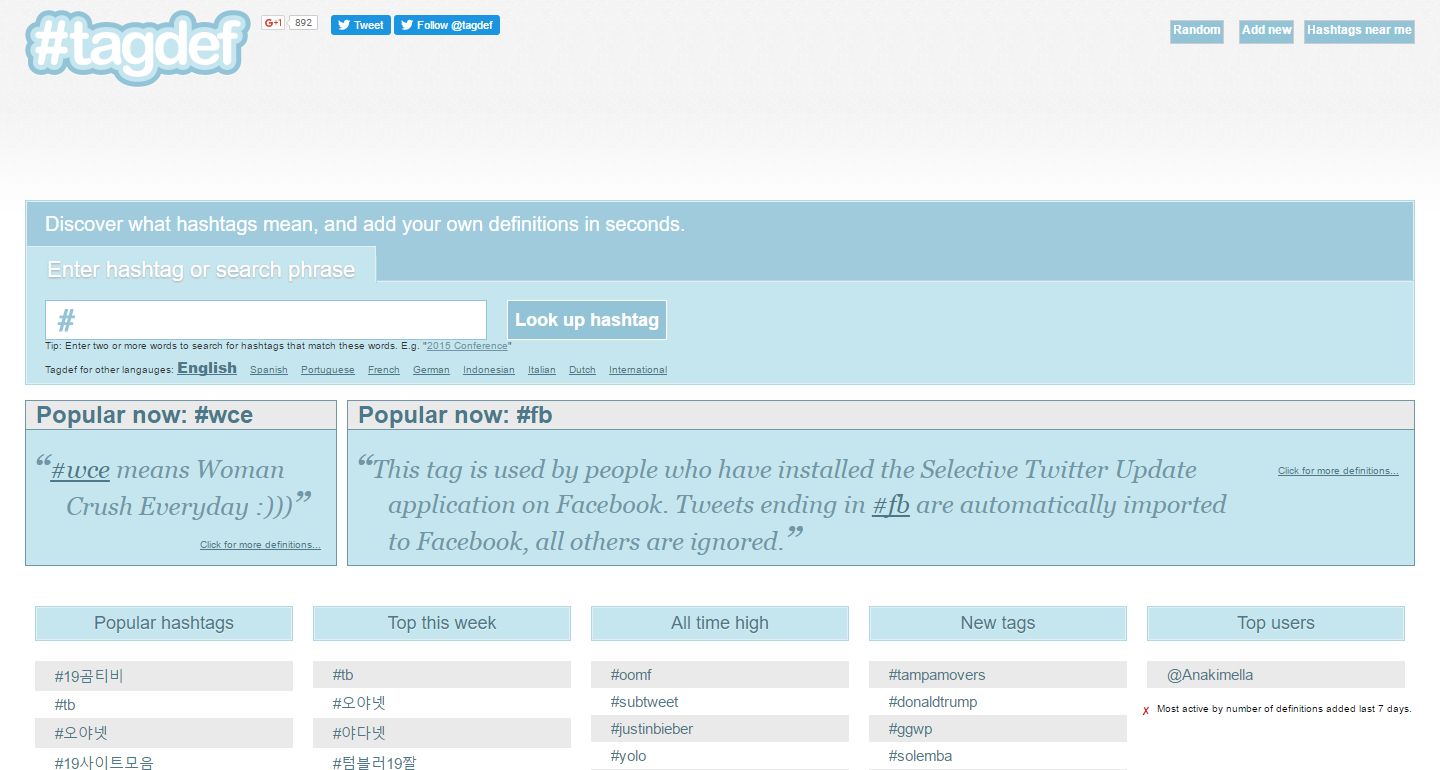Open #justinbieber in All time high
1440x770 pixels.
(651, 729)
